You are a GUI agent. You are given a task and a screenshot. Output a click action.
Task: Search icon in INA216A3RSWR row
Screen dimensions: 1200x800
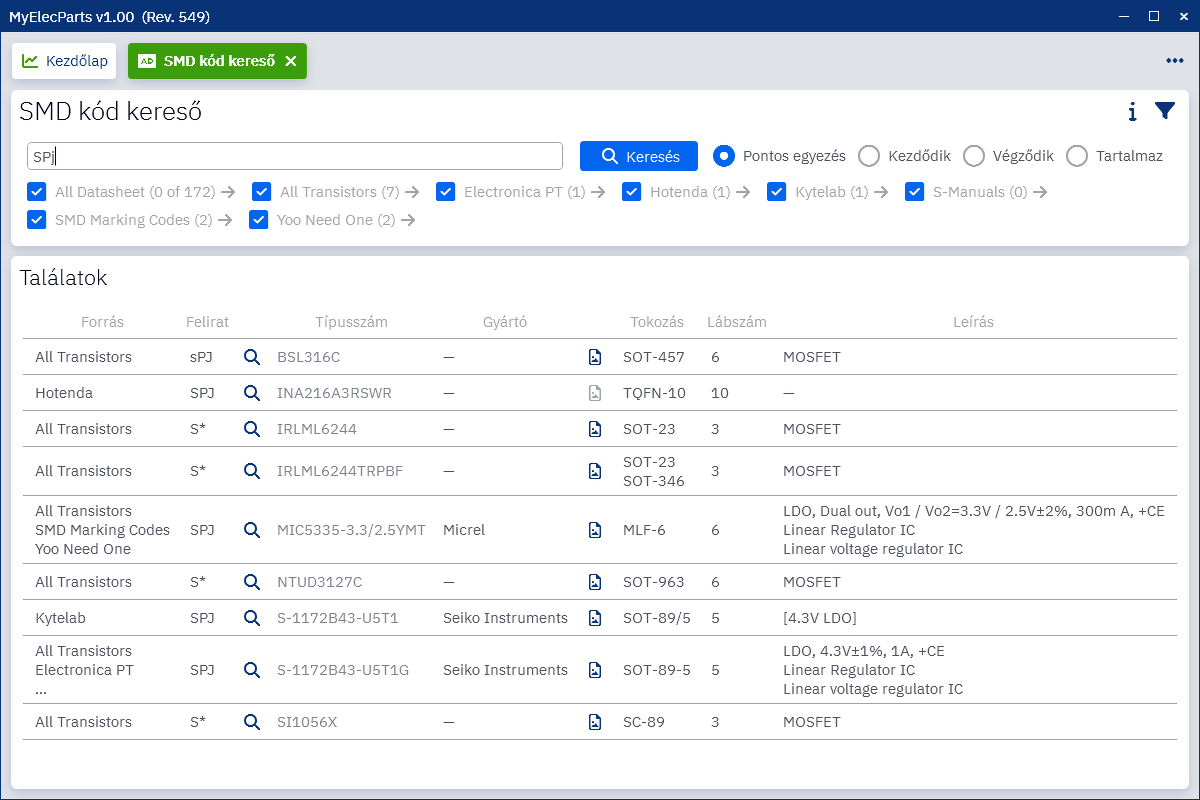coord(252,393)
